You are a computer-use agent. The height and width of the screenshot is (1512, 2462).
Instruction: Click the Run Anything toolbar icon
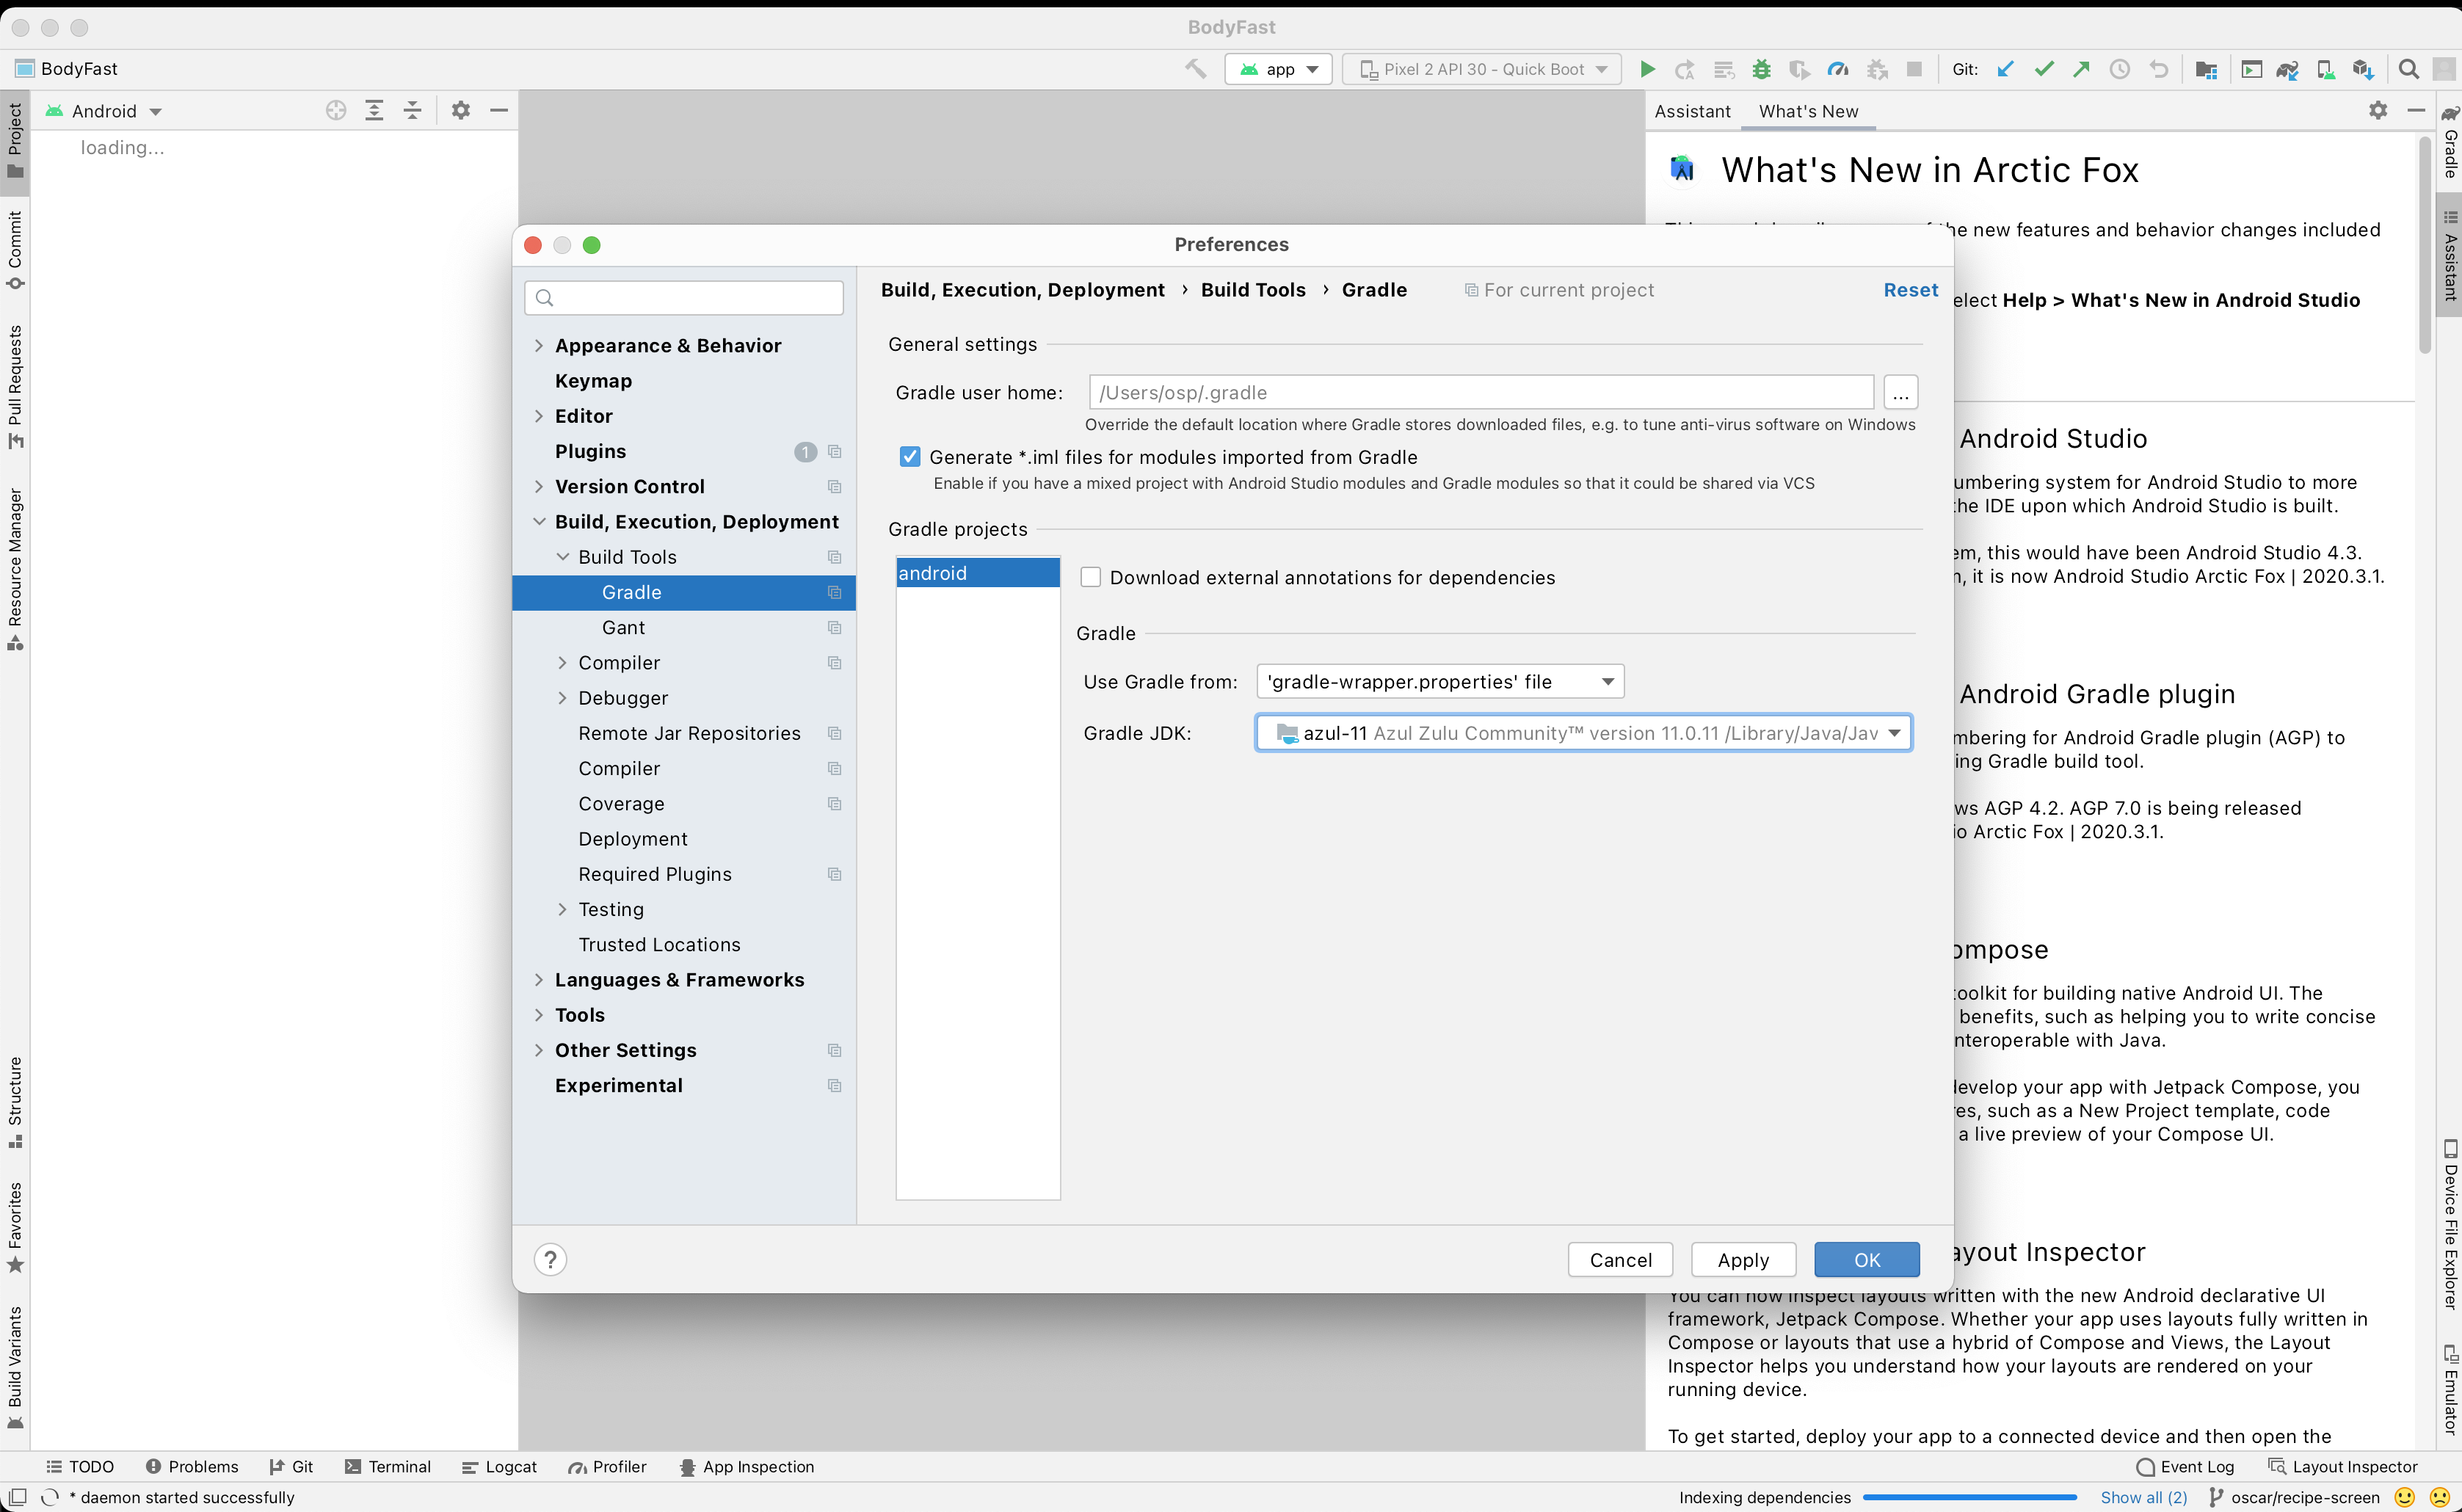pos(2251,69)
